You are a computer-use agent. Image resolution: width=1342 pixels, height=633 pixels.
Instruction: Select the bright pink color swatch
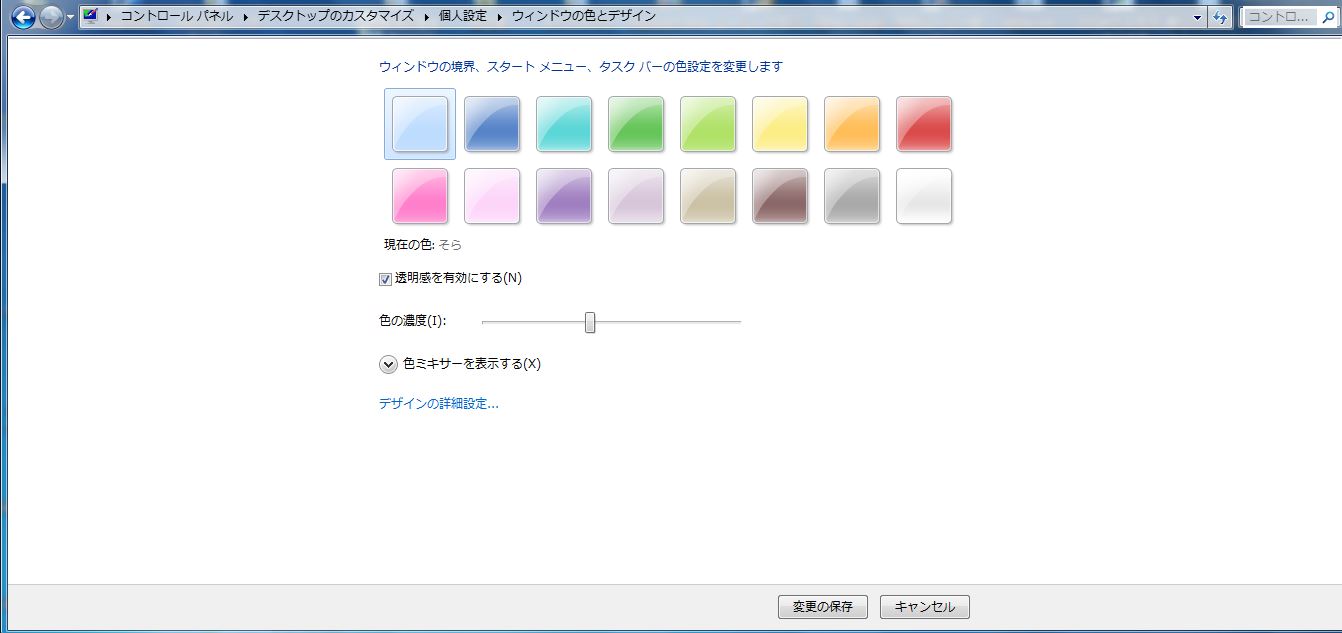click(x=419, y=196)
